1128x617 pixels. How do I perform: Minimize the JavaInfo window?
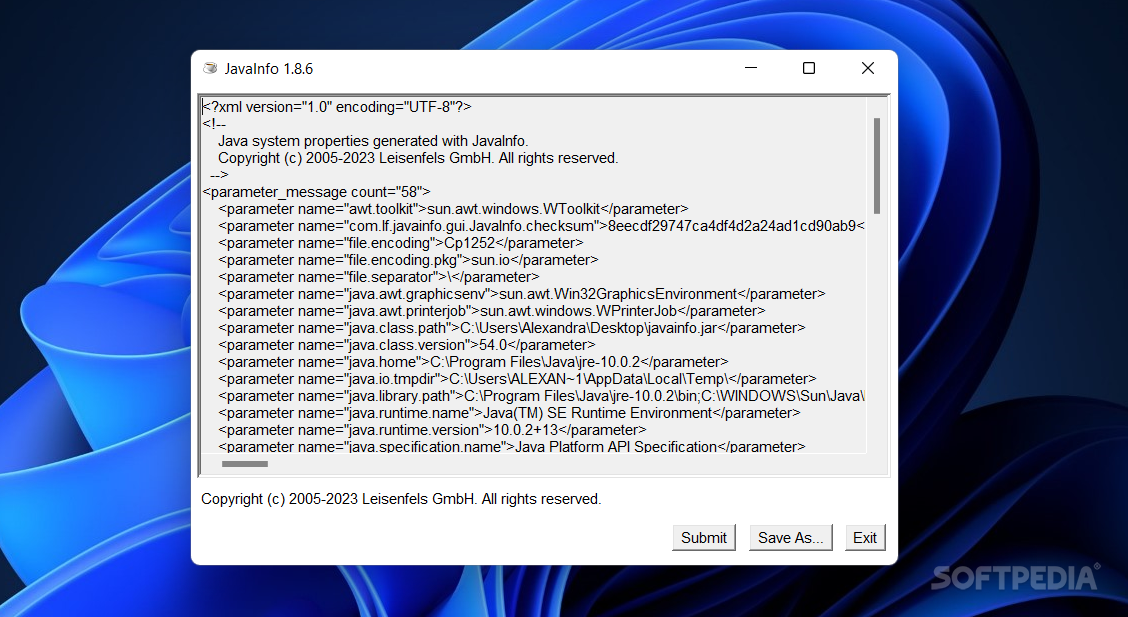point(750,68)
